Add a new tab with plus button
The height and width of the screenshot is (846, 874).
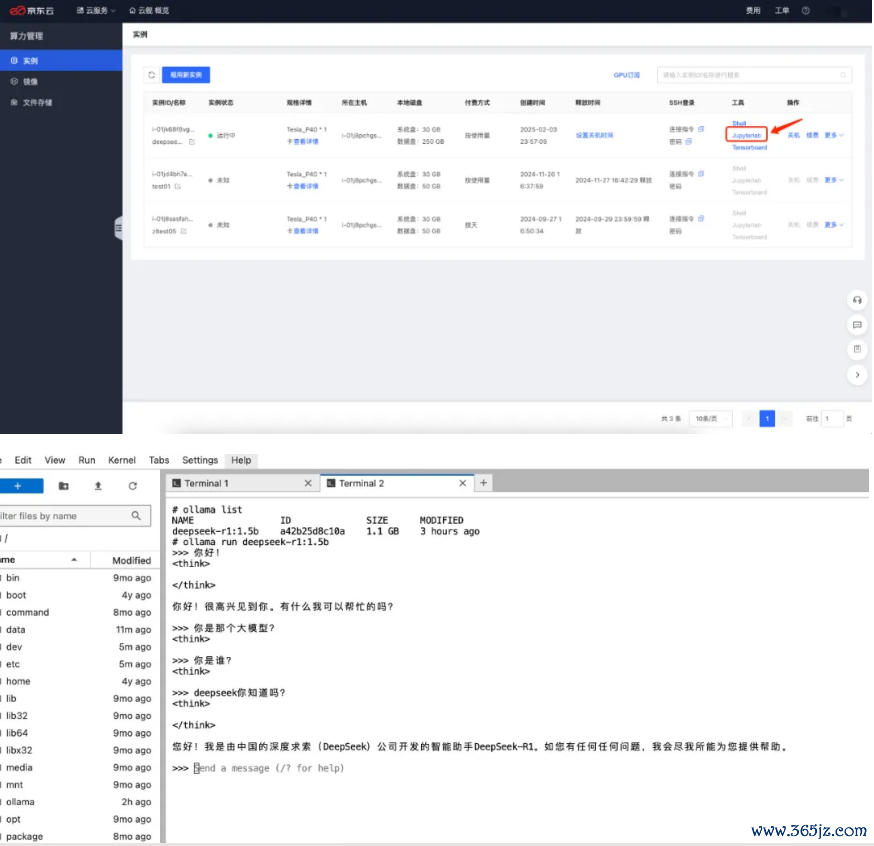point(483,483)
